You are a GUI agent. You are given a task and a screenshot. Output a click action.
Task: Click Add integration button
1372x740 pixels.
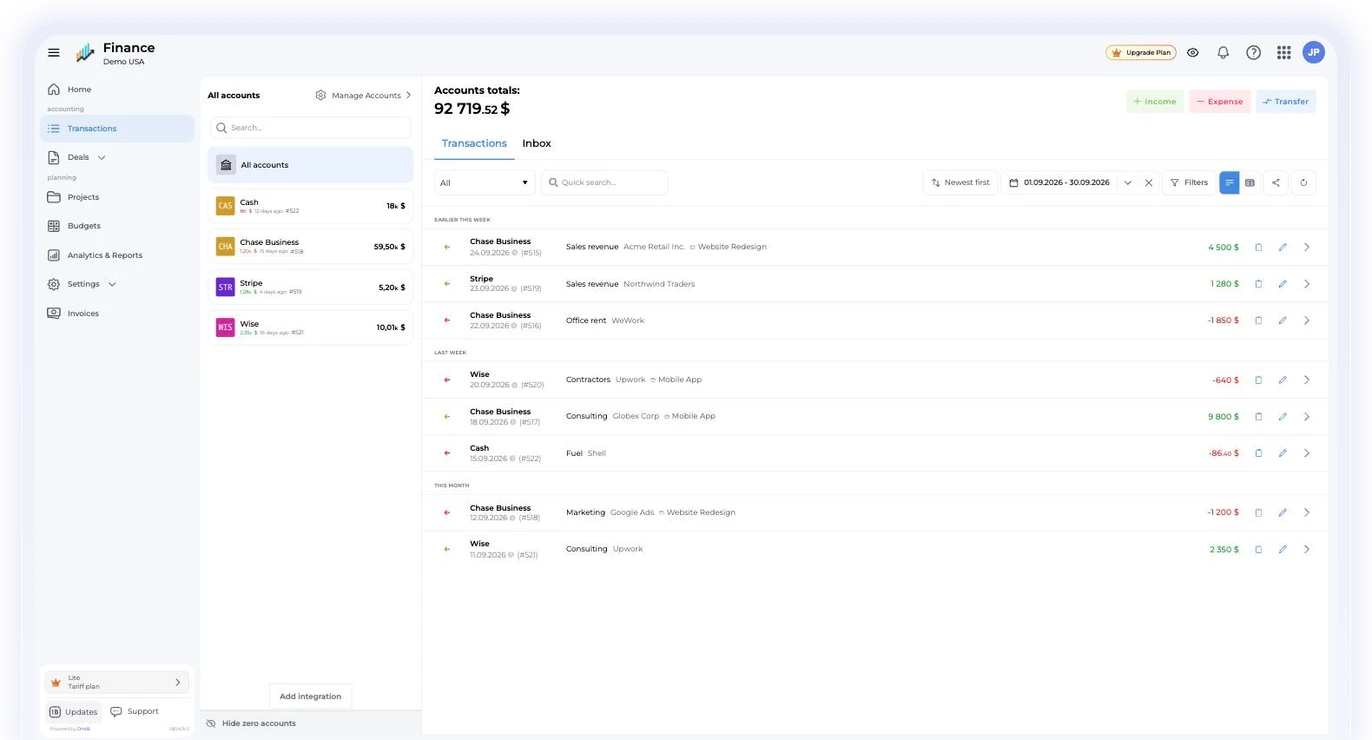[x=310, y=696]
